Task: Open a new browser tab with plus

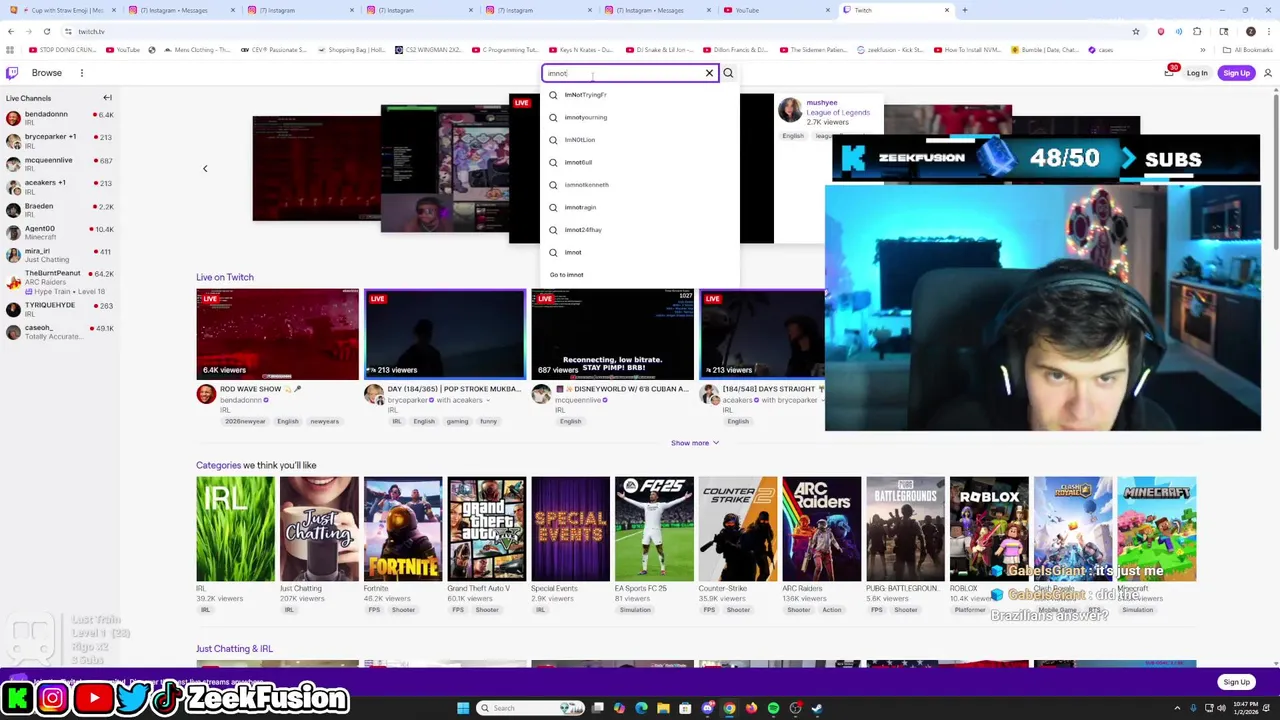Action: click(964, 10)
